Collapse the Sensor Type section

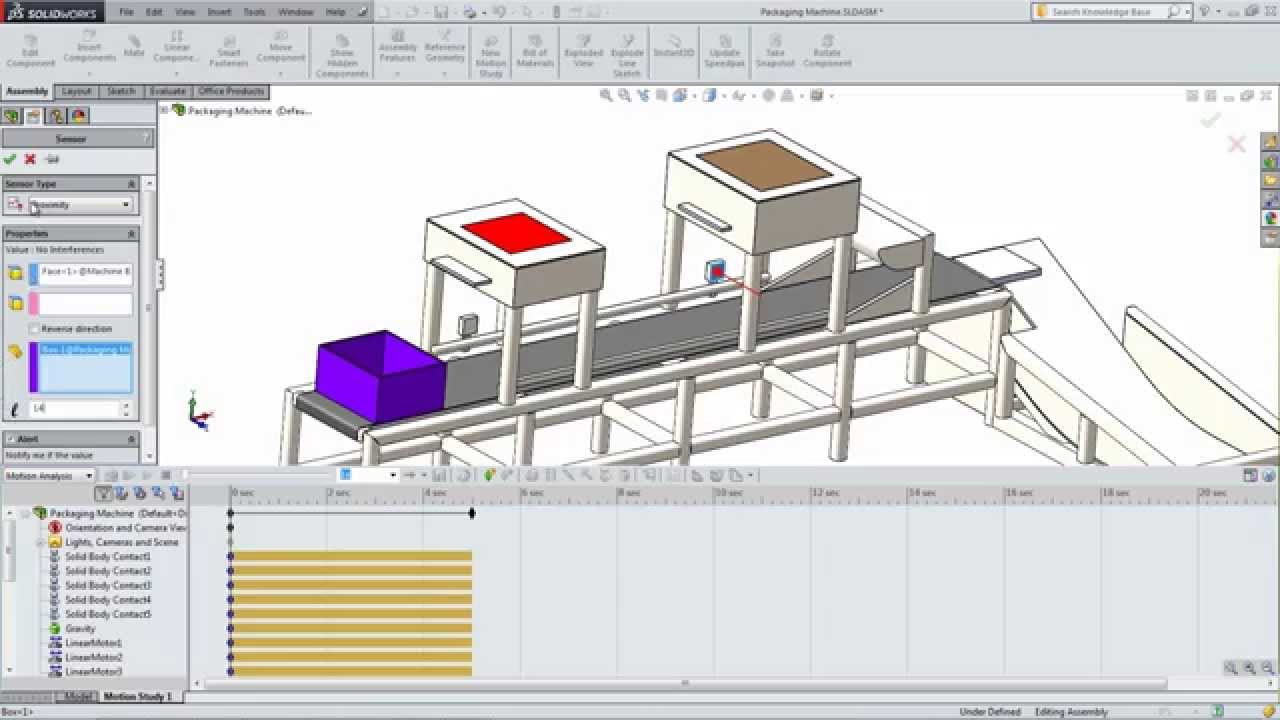[131, 184]
